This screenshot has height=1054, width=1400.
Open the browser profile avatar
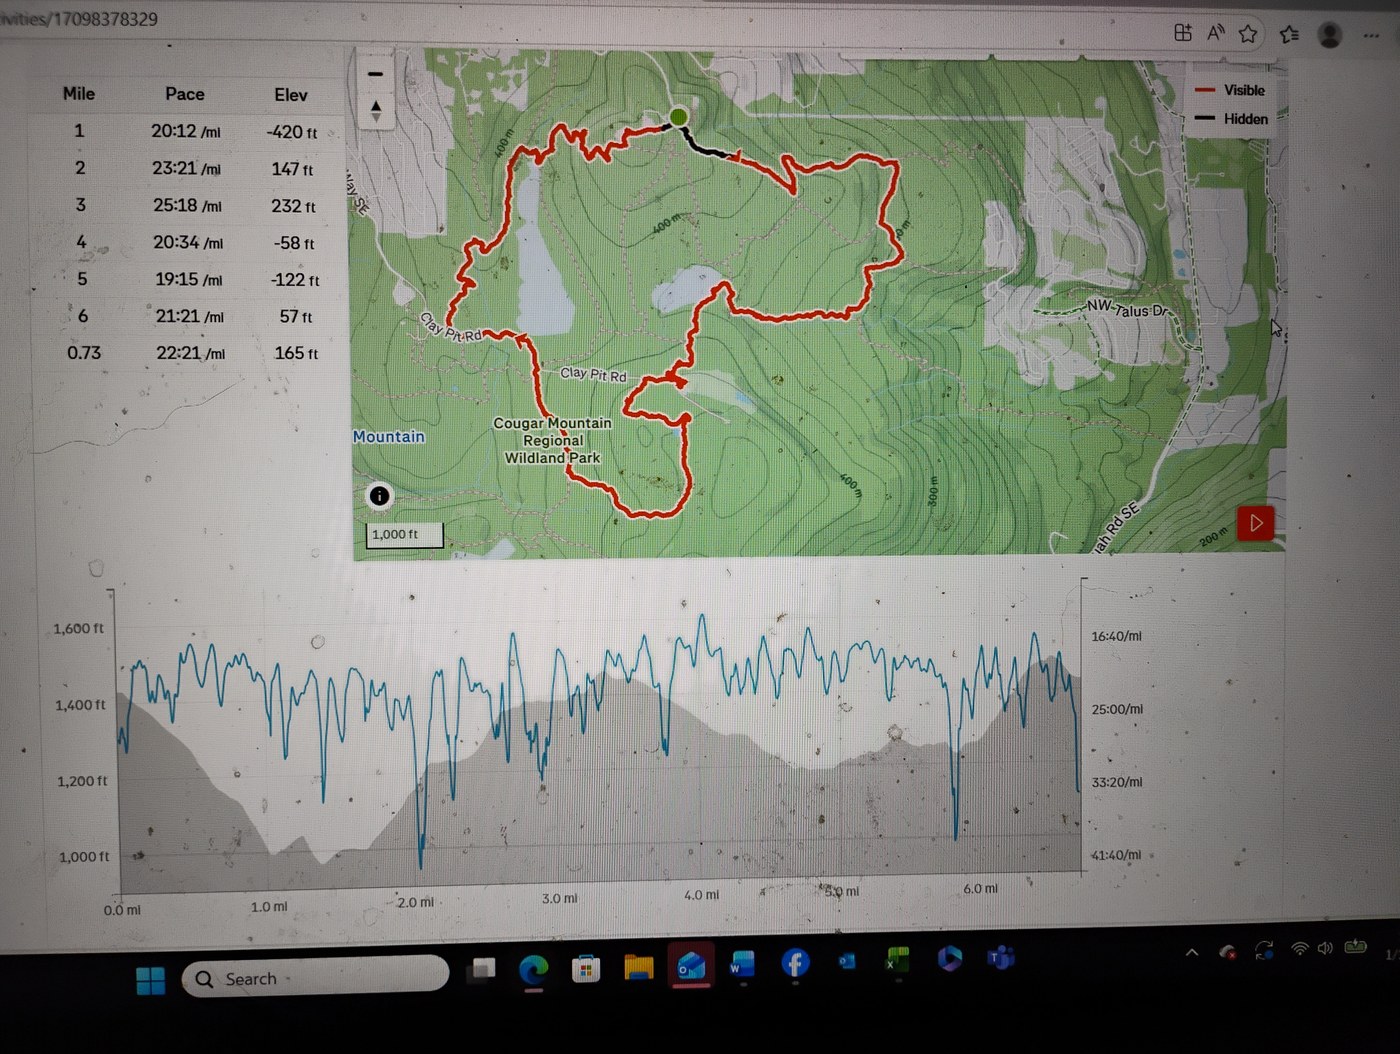coord(1329,36)
